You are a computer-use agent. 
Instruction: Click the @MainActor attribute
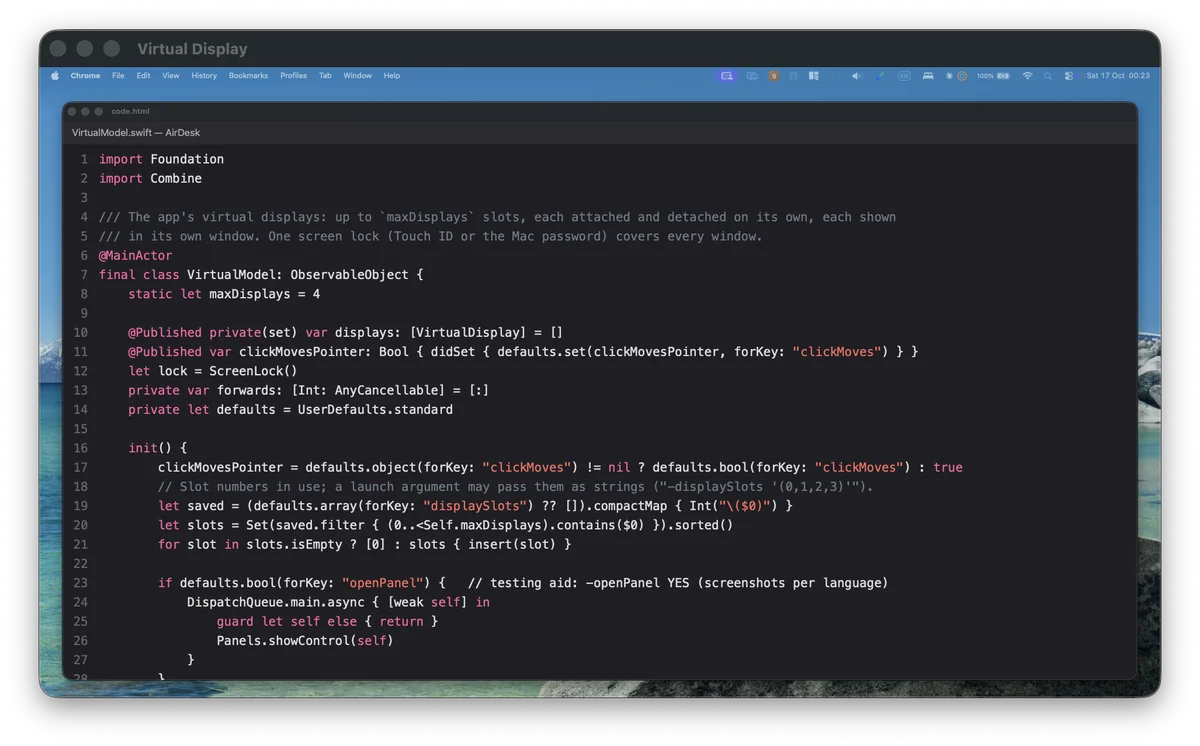[135, 255]
